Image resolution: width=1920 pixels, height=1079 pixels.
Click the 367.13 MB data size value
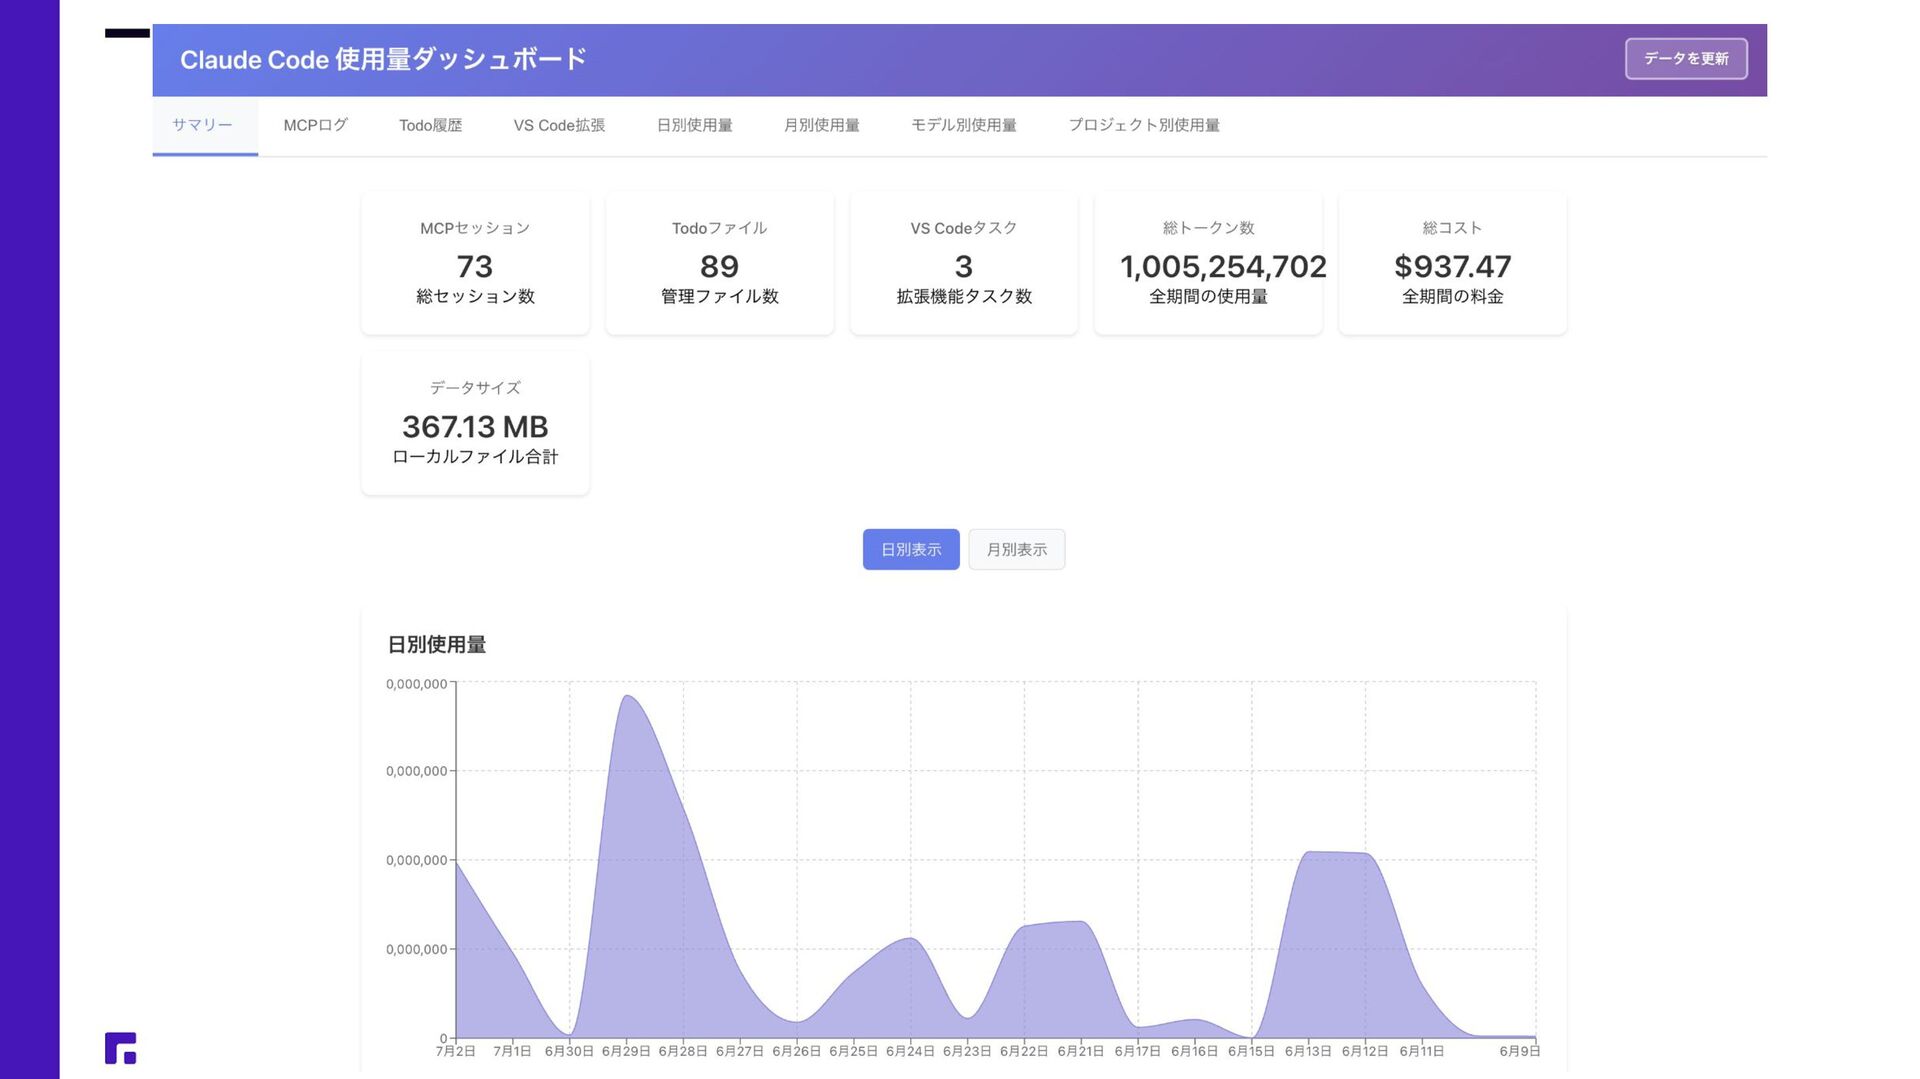(475, 427)
